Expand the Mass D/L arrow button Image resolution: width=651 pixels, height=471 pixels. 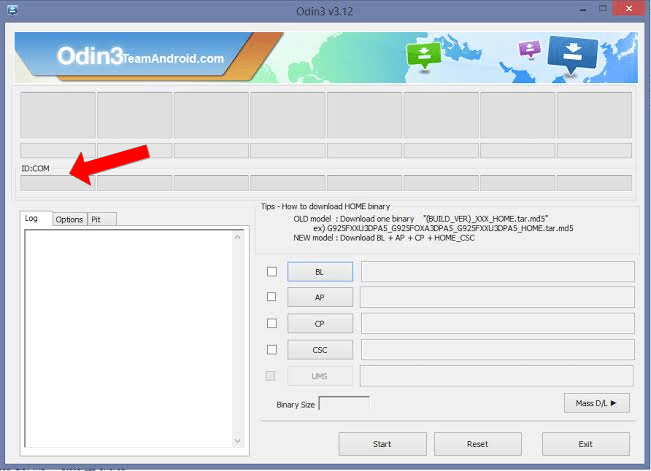point(596,403)
